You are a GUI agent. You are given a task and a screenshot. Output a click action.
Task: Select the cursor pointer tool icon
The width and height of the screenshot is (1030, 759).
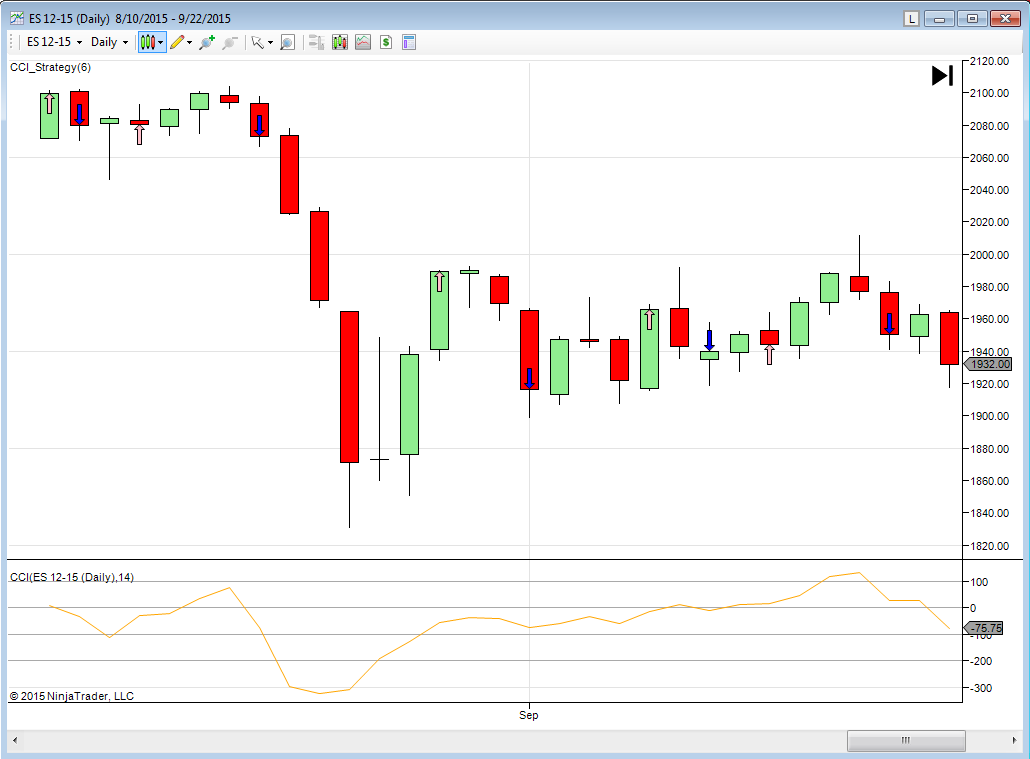tap(257, 43)
